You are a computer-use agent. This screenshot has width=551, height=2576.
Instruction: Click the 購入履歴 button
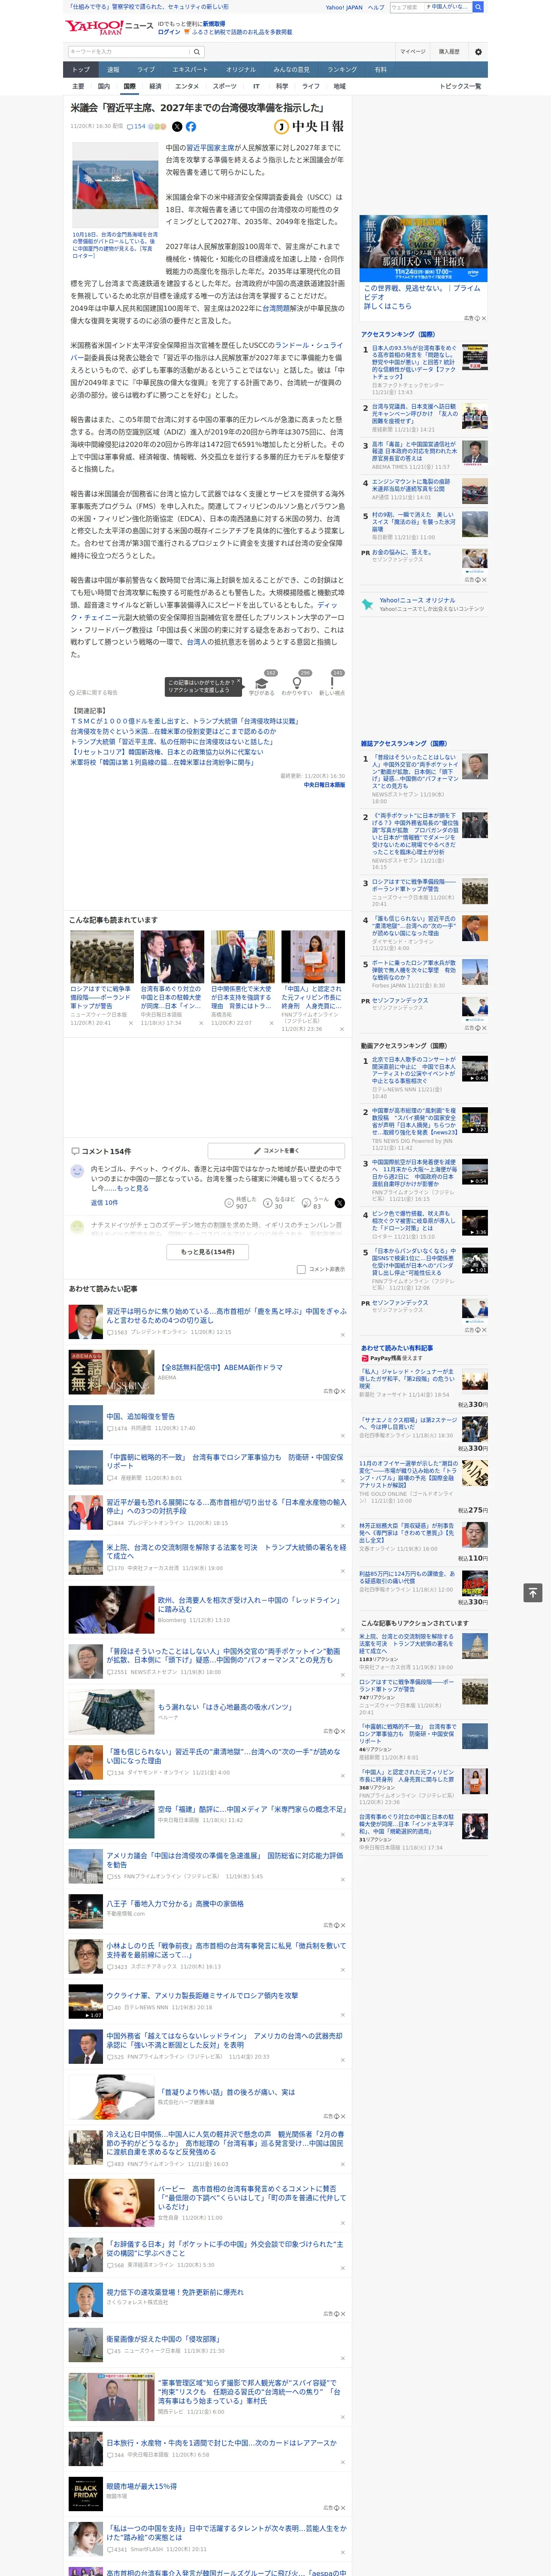tap(449, 52)
